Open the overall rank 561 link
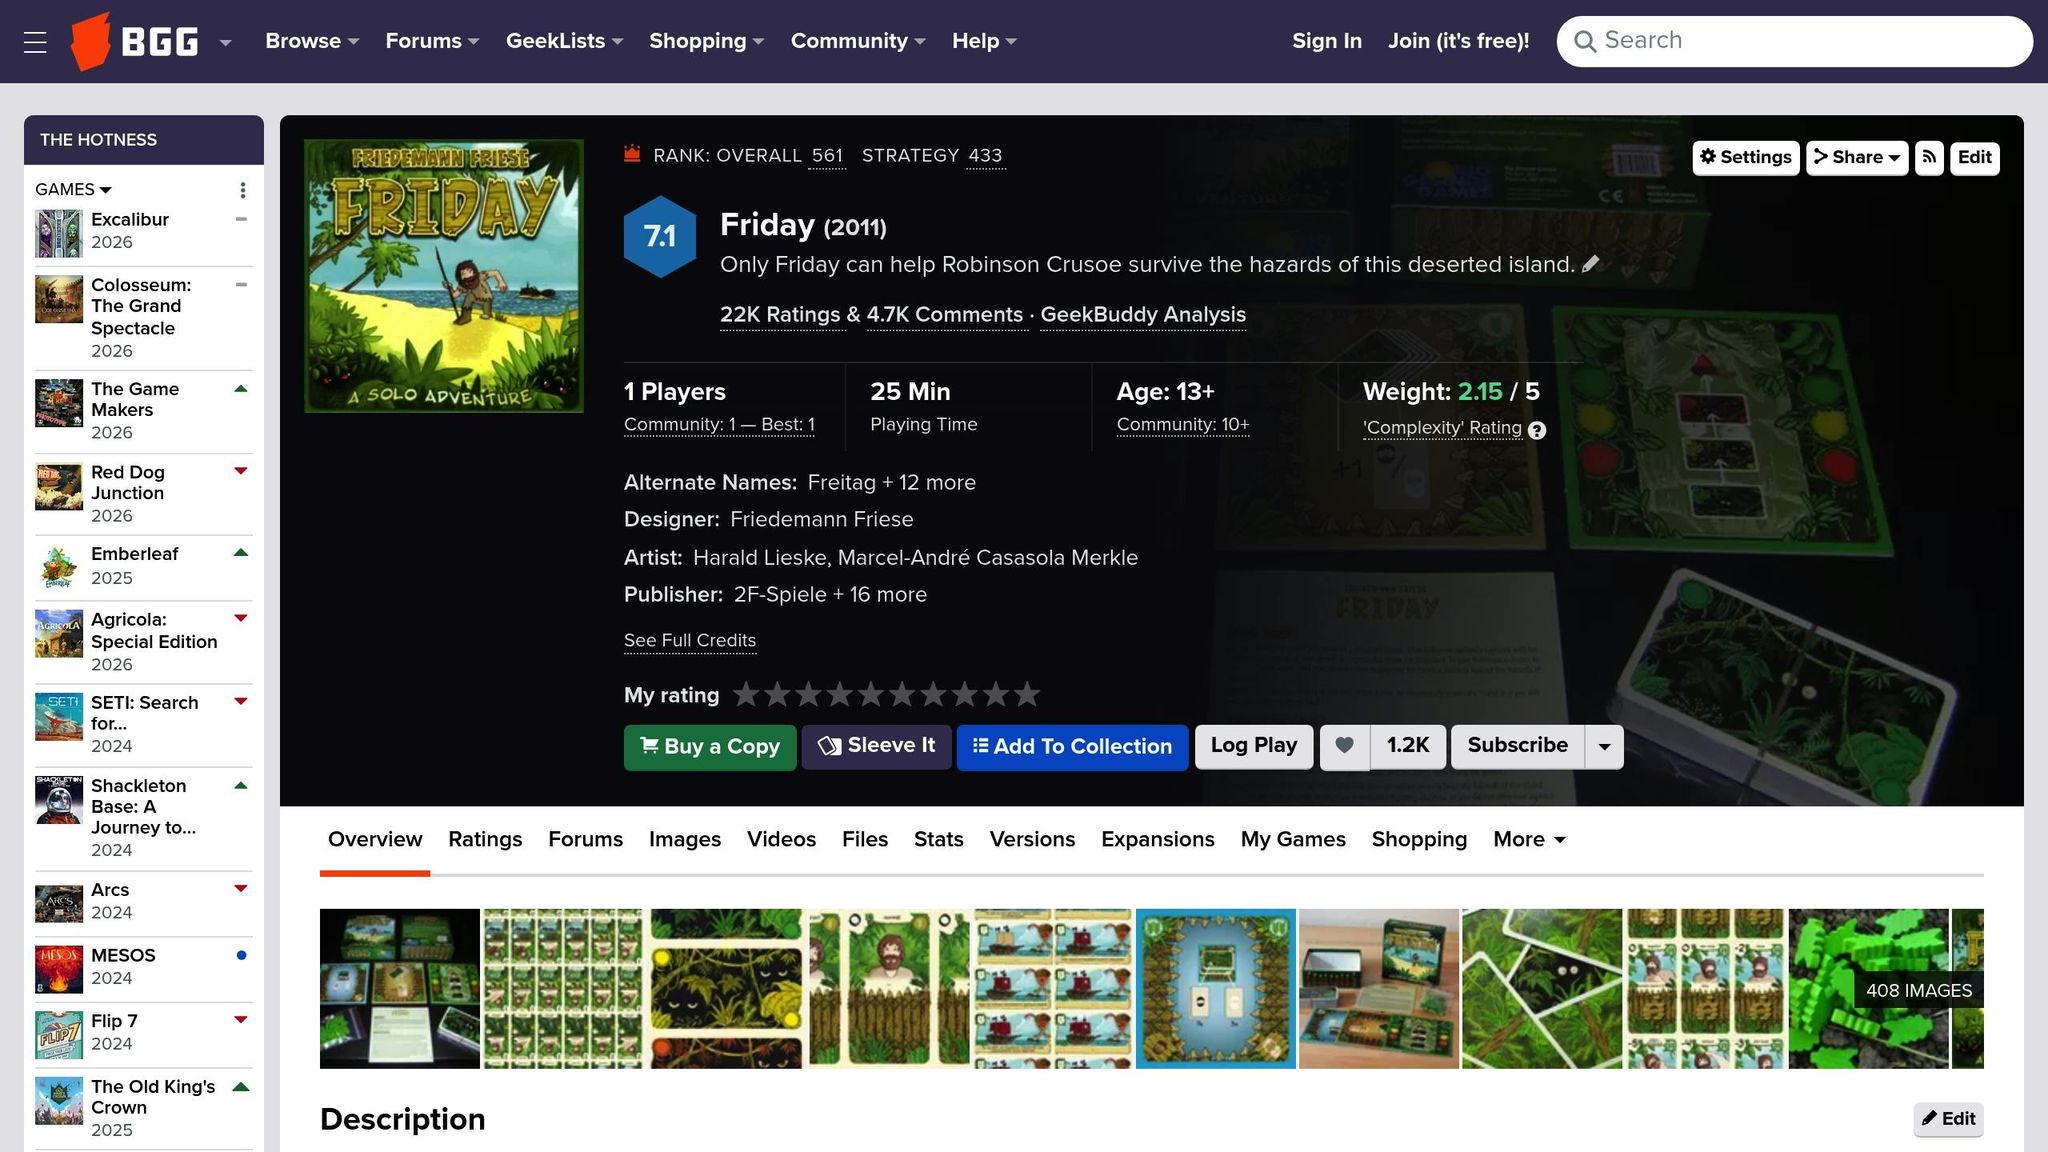The image size is (2048, 1152). coord(827,156)
